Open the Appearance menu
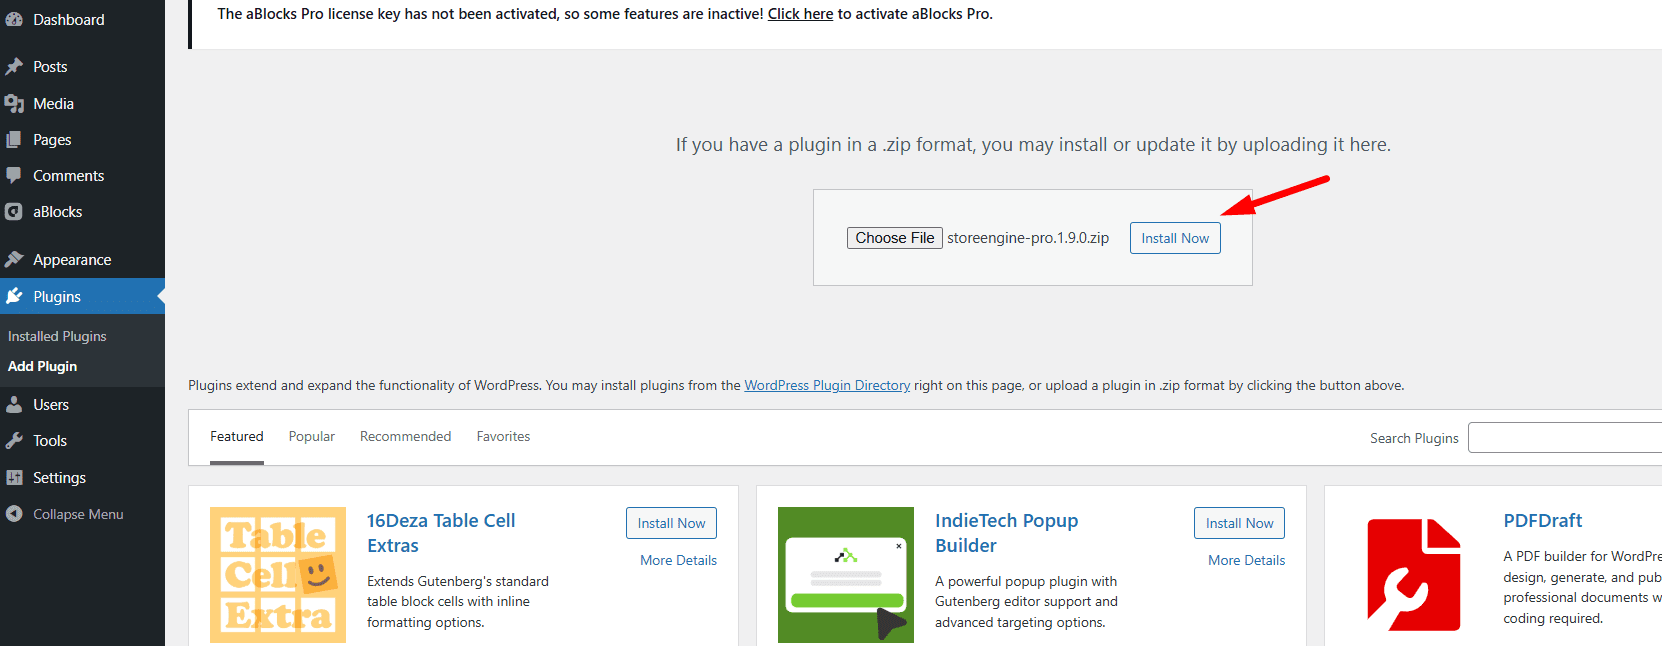This screenshot has height=646, width=1662. [82, 260]
